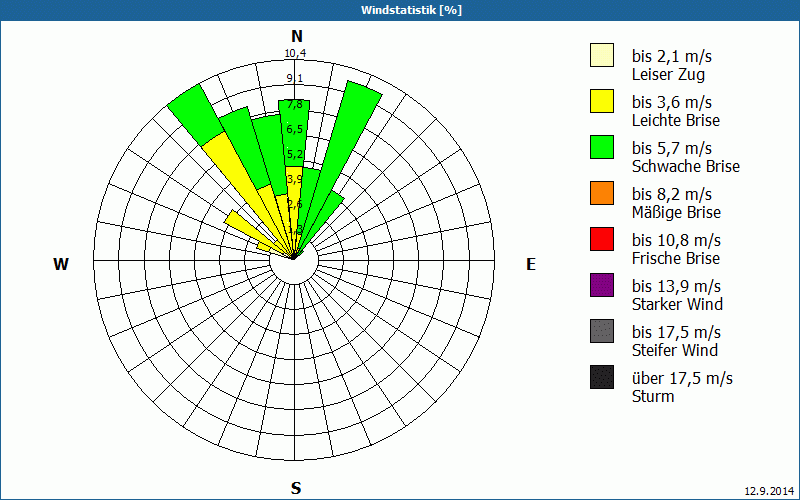
Task: Click the N compass label
Action: (296, 36)
